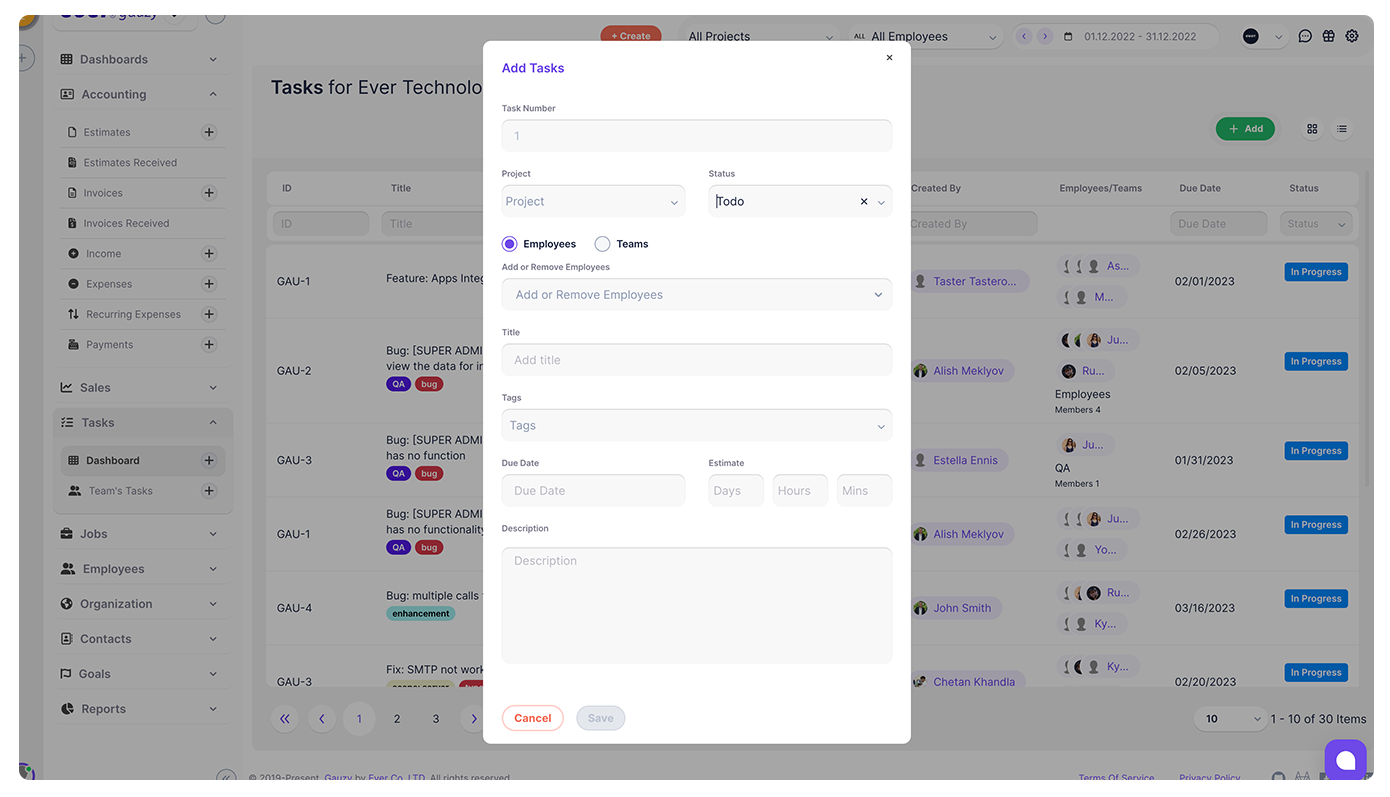The image size is (1390, 797).
Task: Open the Project dropdown in Add Tasks
Action: 593,200
